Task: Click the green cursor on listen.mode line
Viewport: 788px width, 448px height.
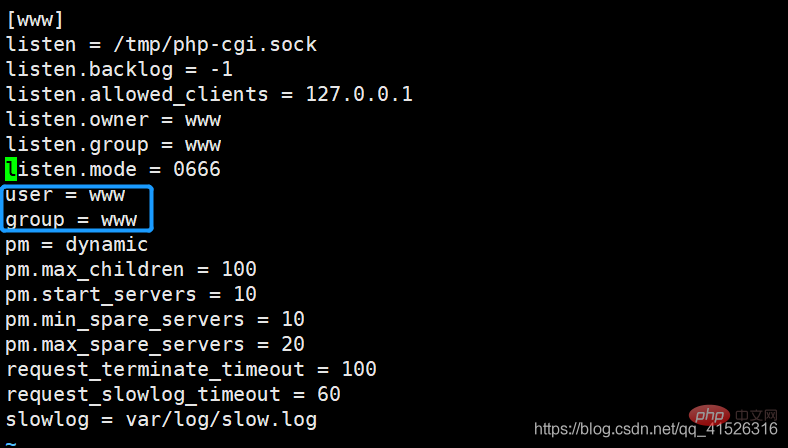Action: 11,169
